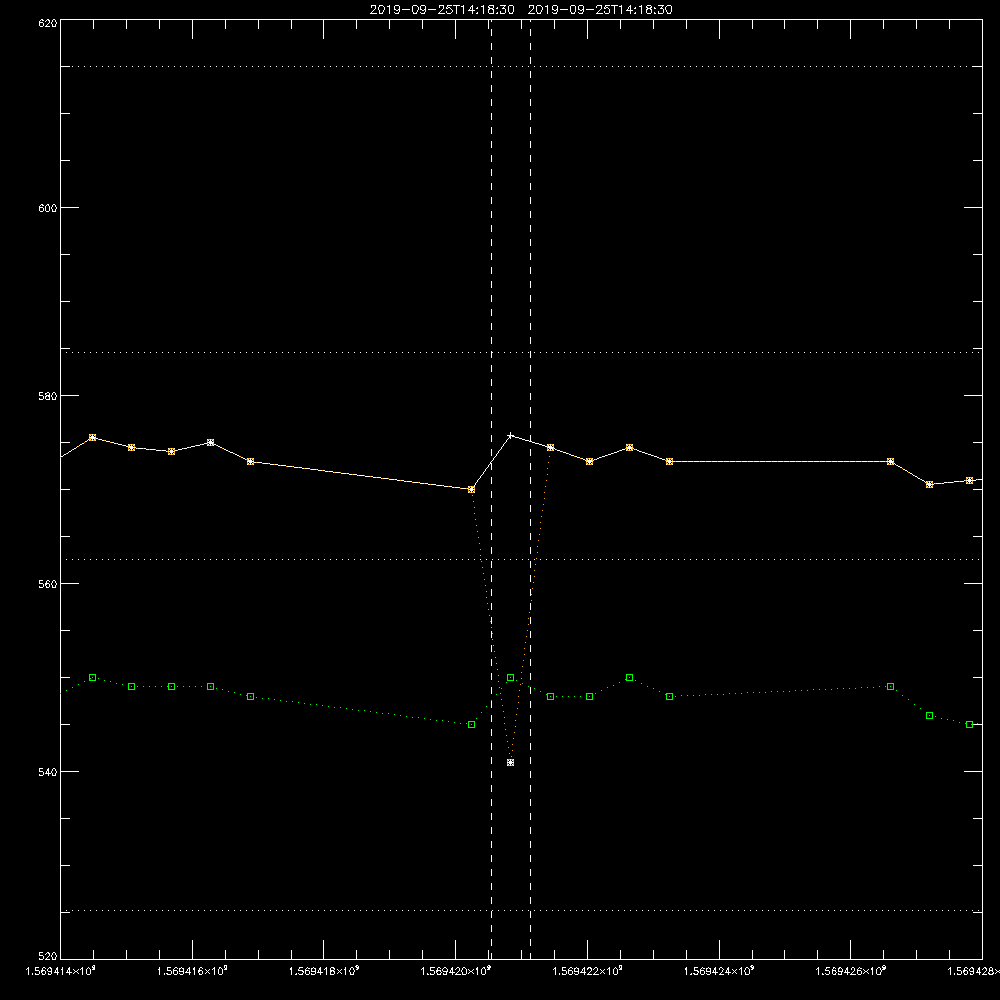
Task: Select the green square between the dashed lines
Action: pyautogui.click(x=510, y=678)
